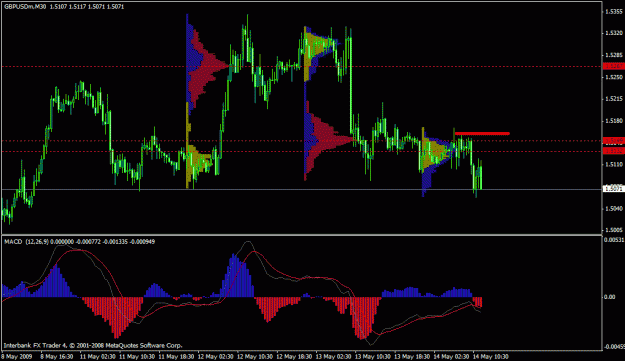
Task: Click the 0.00 MACD zero-level label
Action: click(609, 297)
